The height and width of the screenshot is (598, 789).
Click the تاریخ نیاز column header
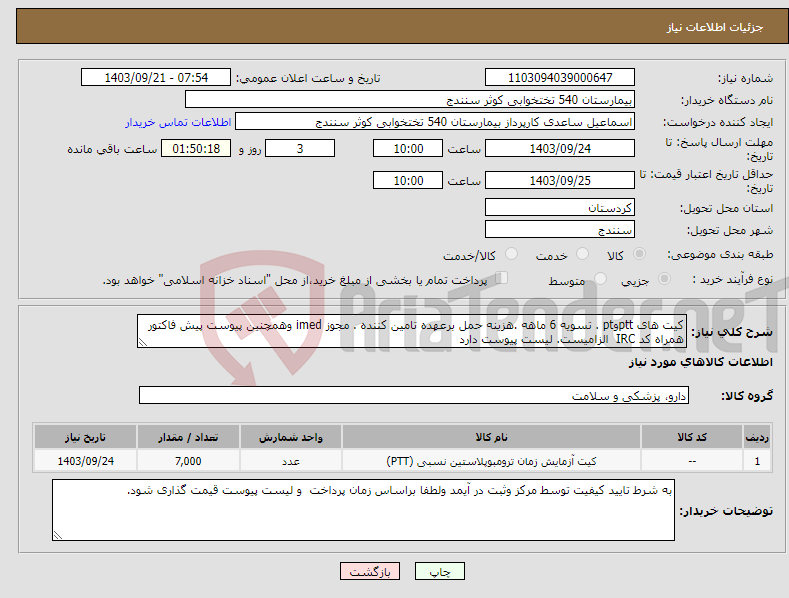[x=85, y=437]
